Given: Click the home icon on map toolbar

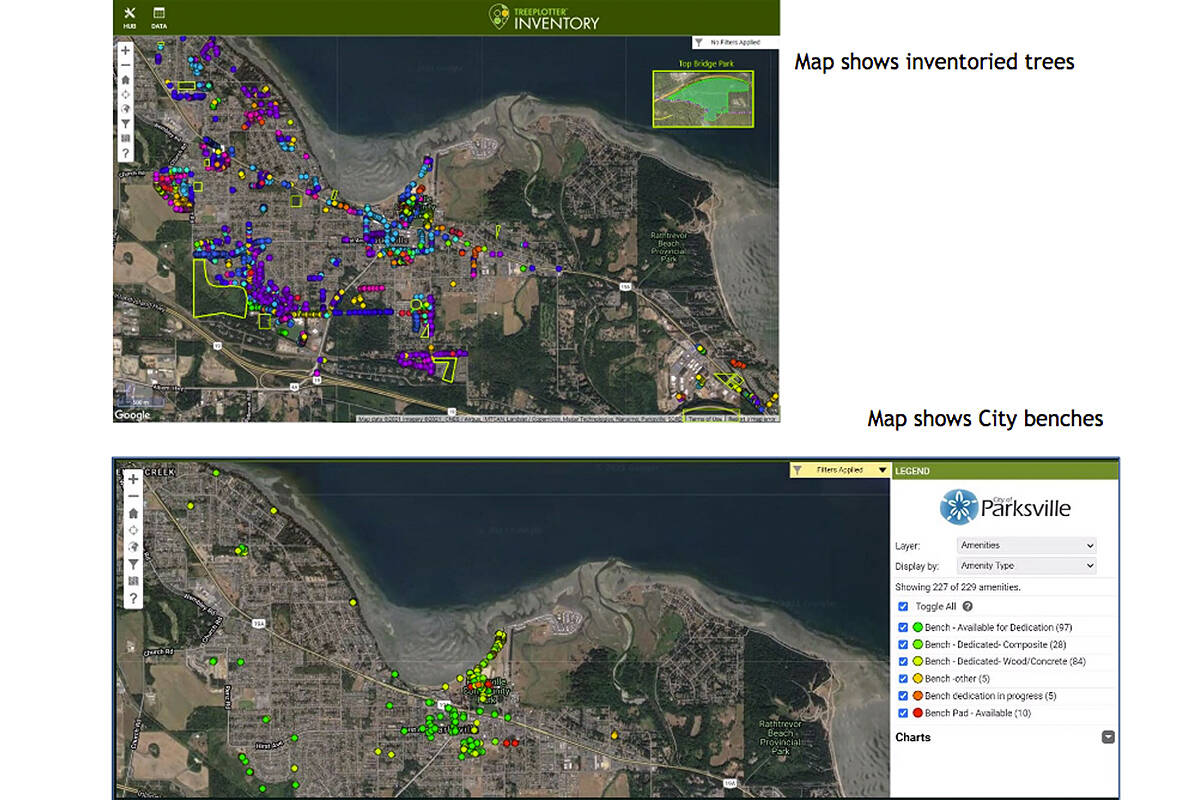Looking at the screenshot, I should 125,80.
